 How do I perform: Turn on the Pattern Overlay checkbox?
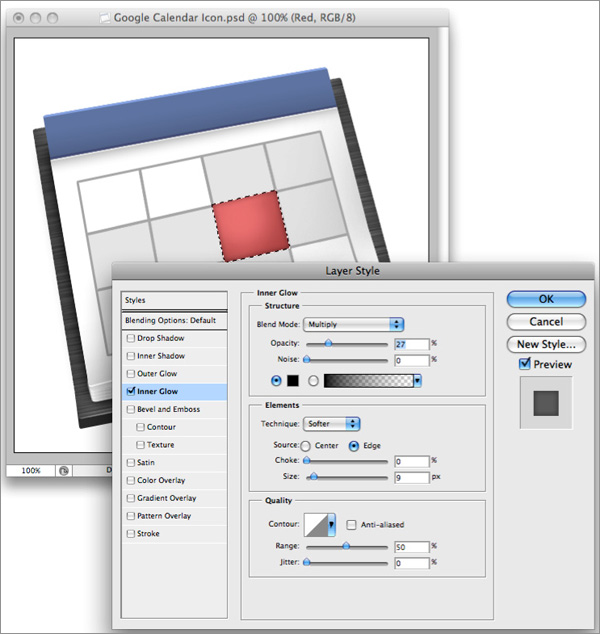pyautogui.click(x=131, y=516)
